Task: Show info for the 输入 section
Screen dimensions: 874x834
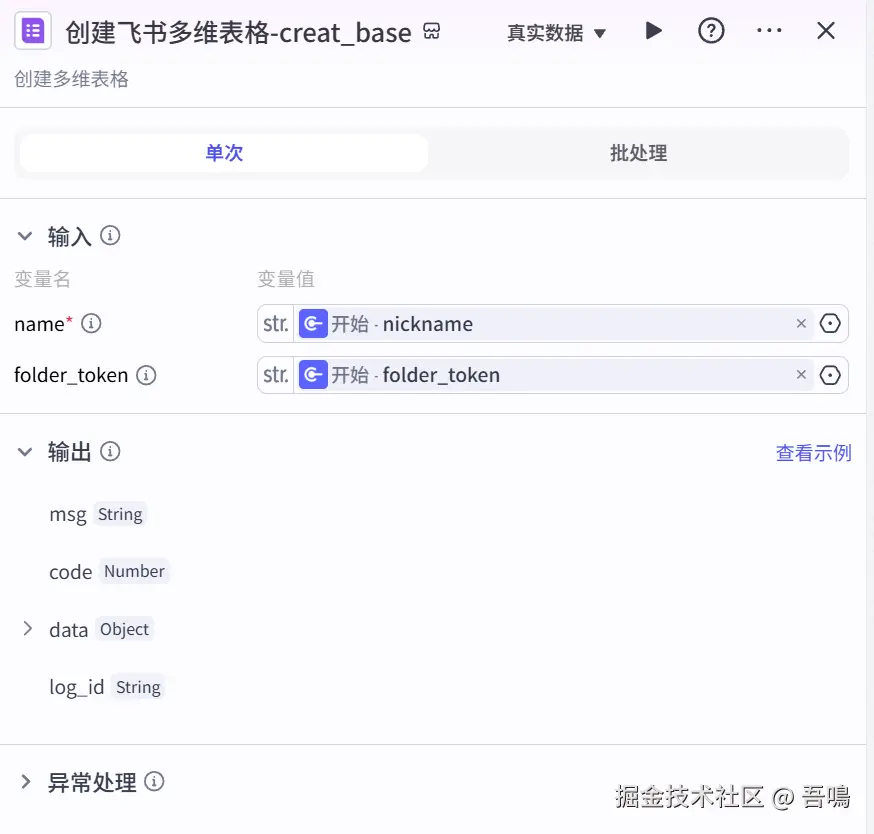Action: [x=110, y=236]
